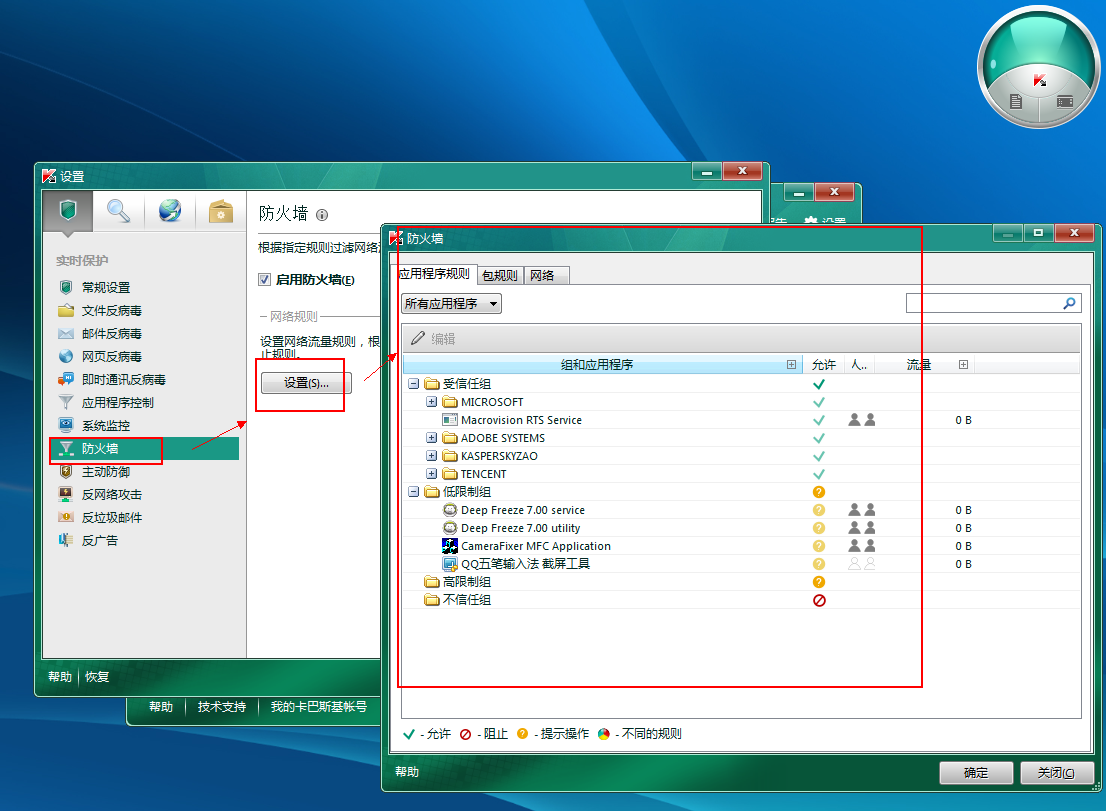Click the Kaspersky logo on desktop gadget
Screen dimensions: 1106x811
tap(1040, 80)
